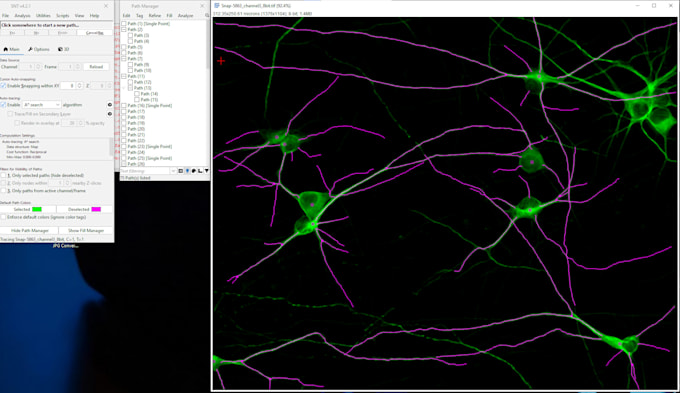Click the Reload button
This screenshot has height=393, width=680.
click(96, 67)
